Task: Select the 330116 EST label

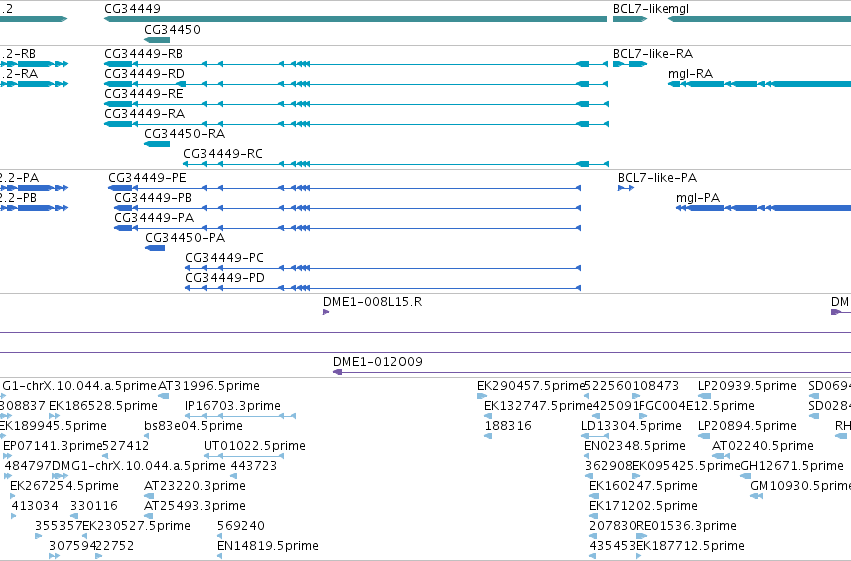Action: [x=94, y=506]
